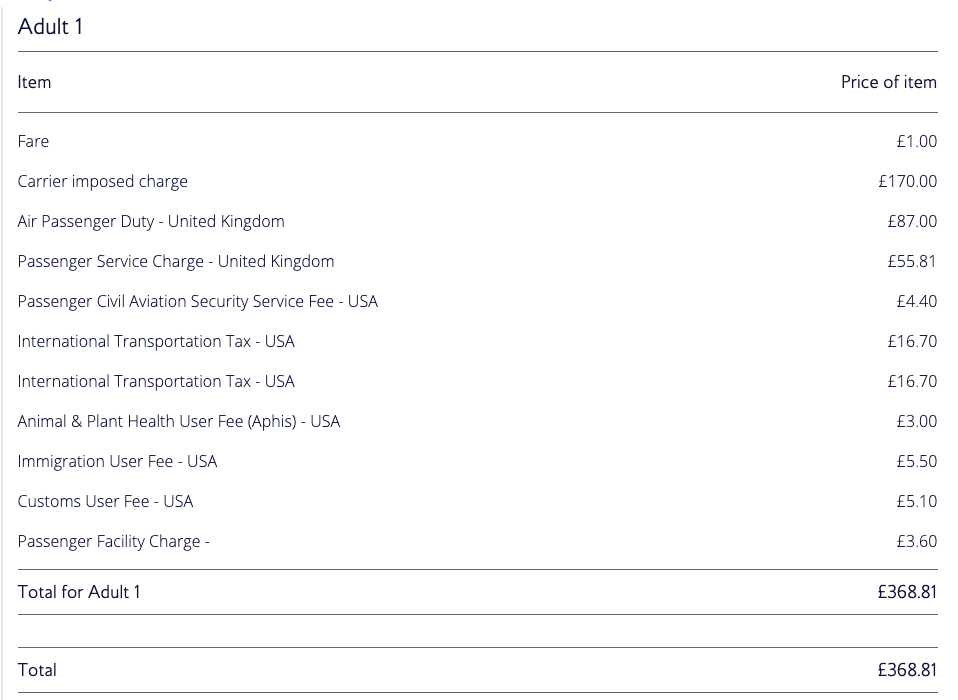Screen dimensions: 958x700
Task: Select Passenger Civil Aviation Security Service Fee
Action: tap(197, 301)
